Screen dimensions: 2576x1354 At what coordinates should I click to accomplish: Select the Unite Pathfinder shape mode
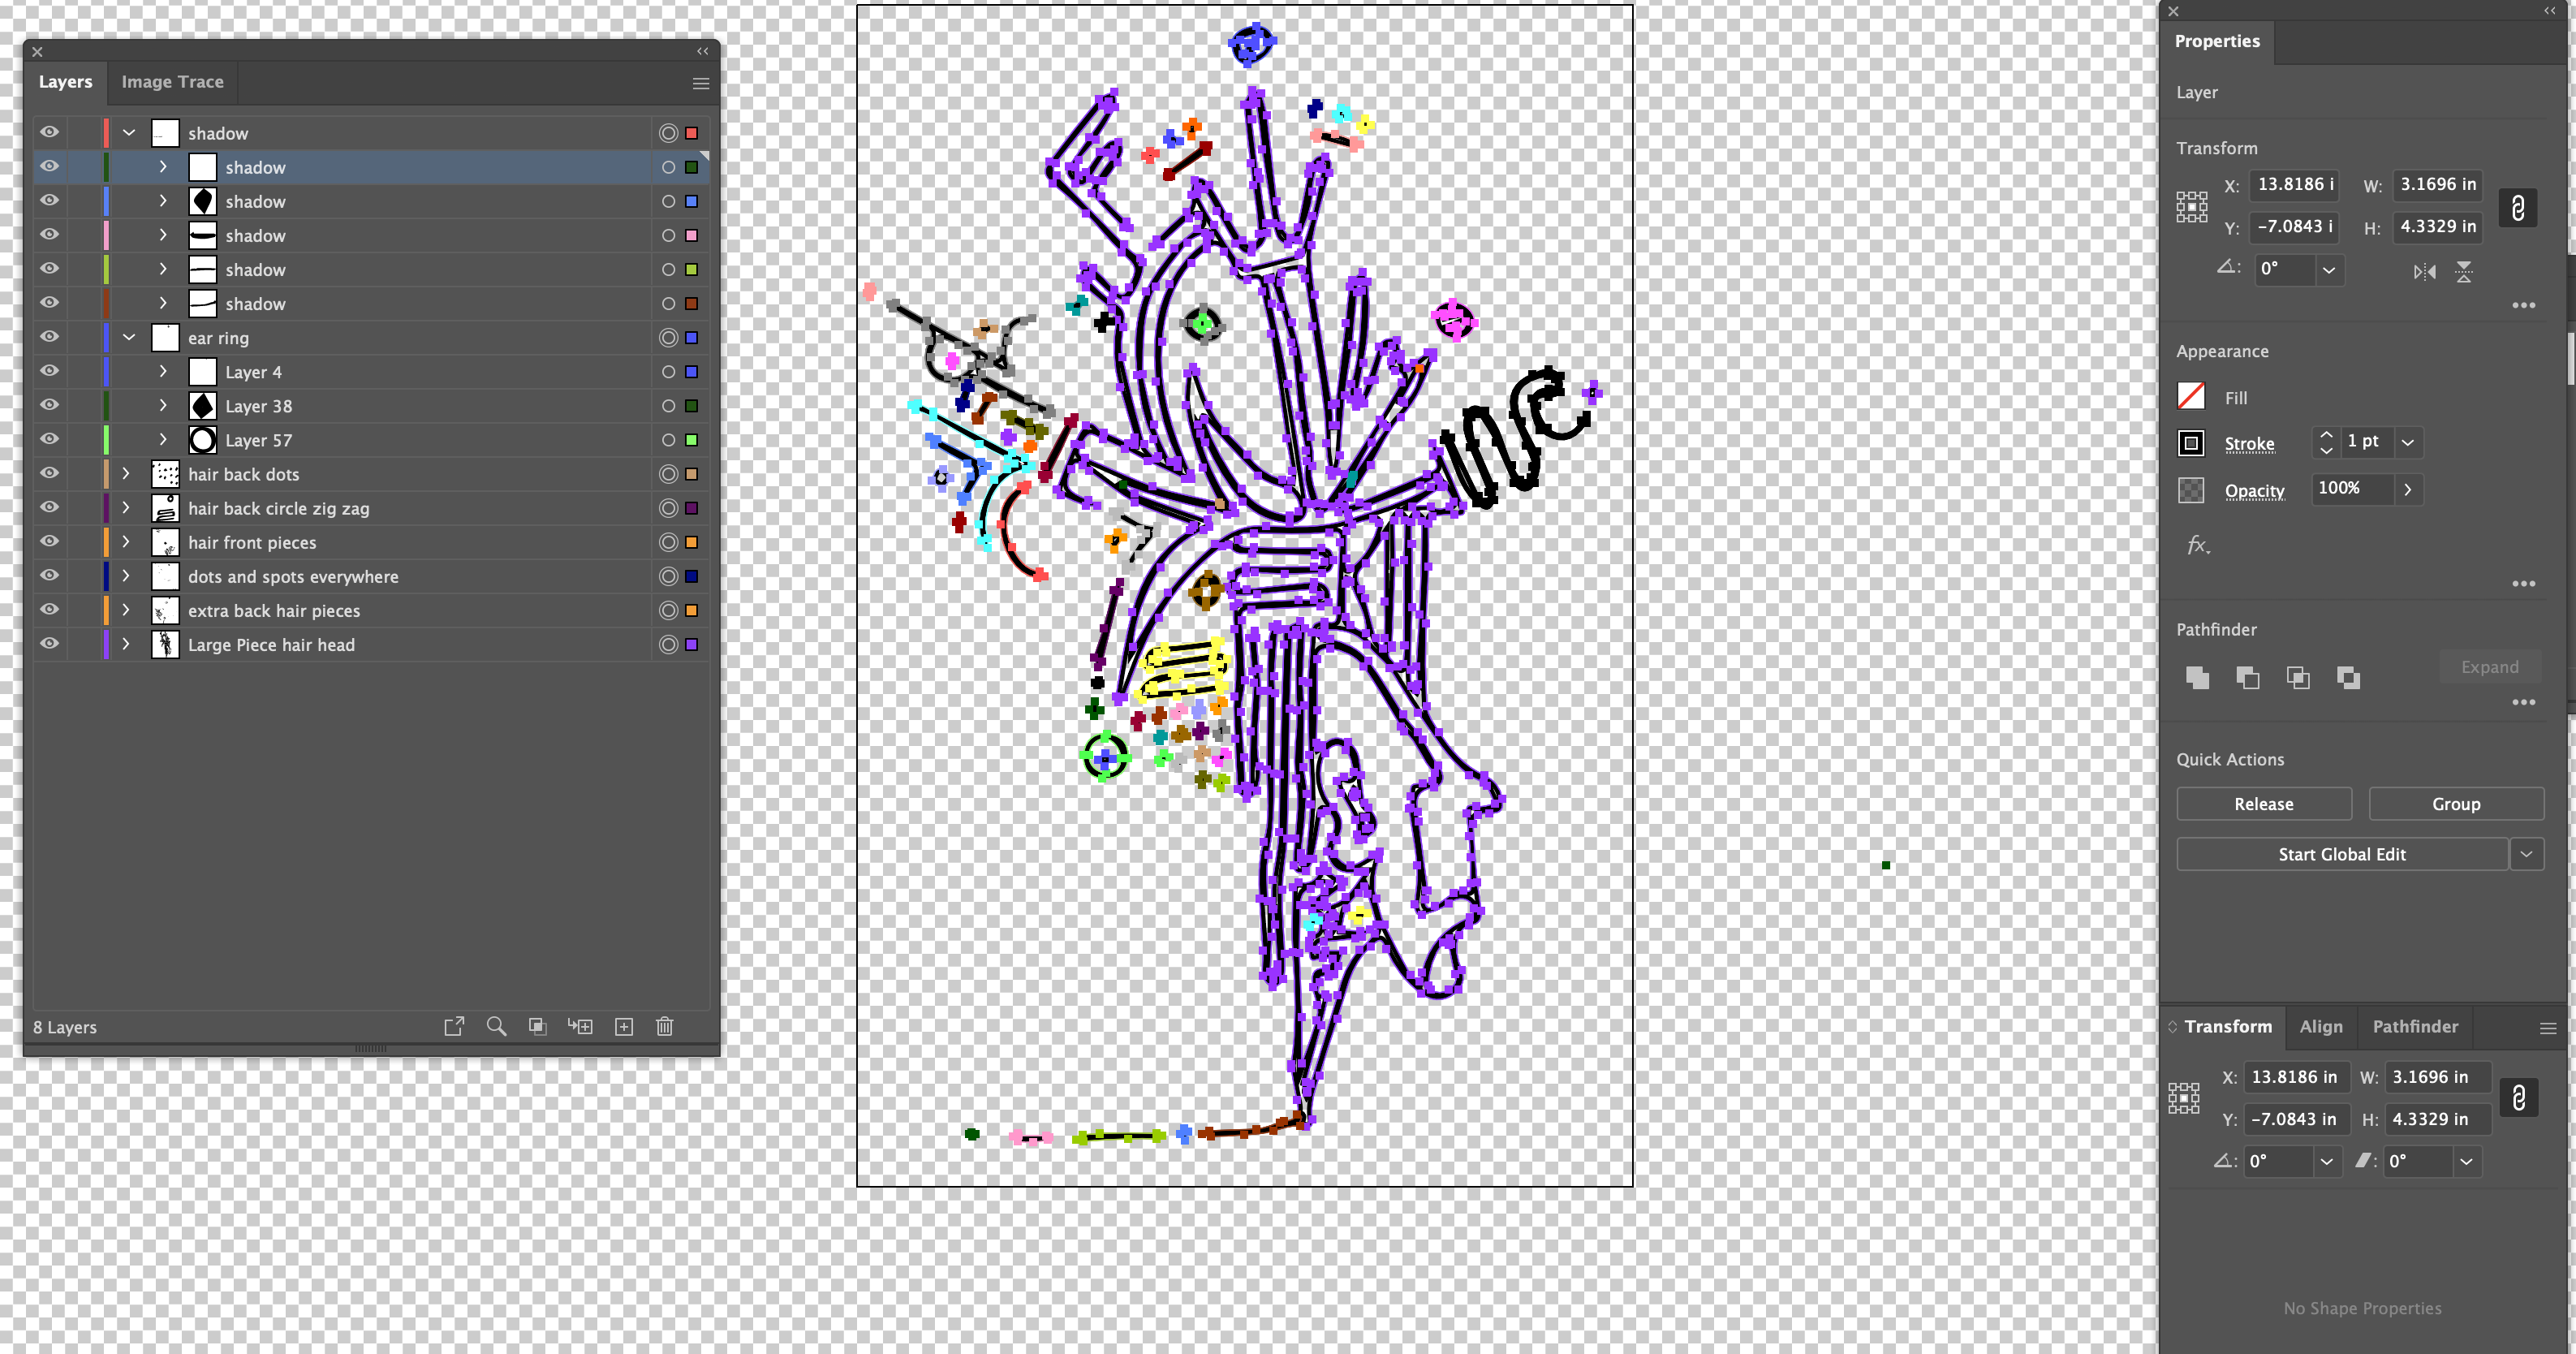(x=2198, y=677)
